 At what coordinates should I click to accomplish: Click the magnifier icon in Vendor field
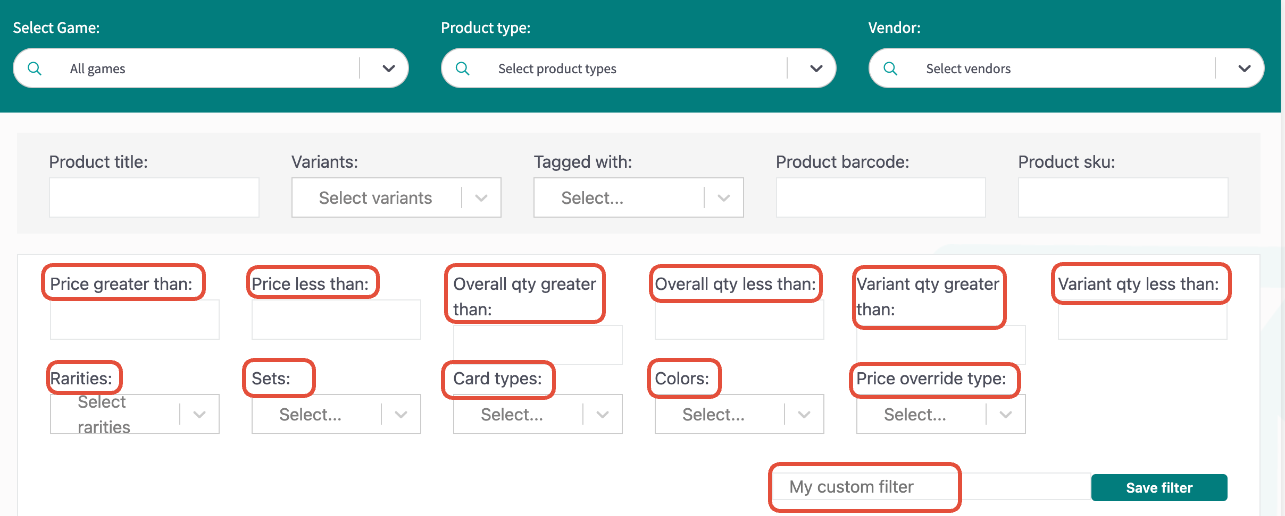pyautogui.click(x=891, y=69)
